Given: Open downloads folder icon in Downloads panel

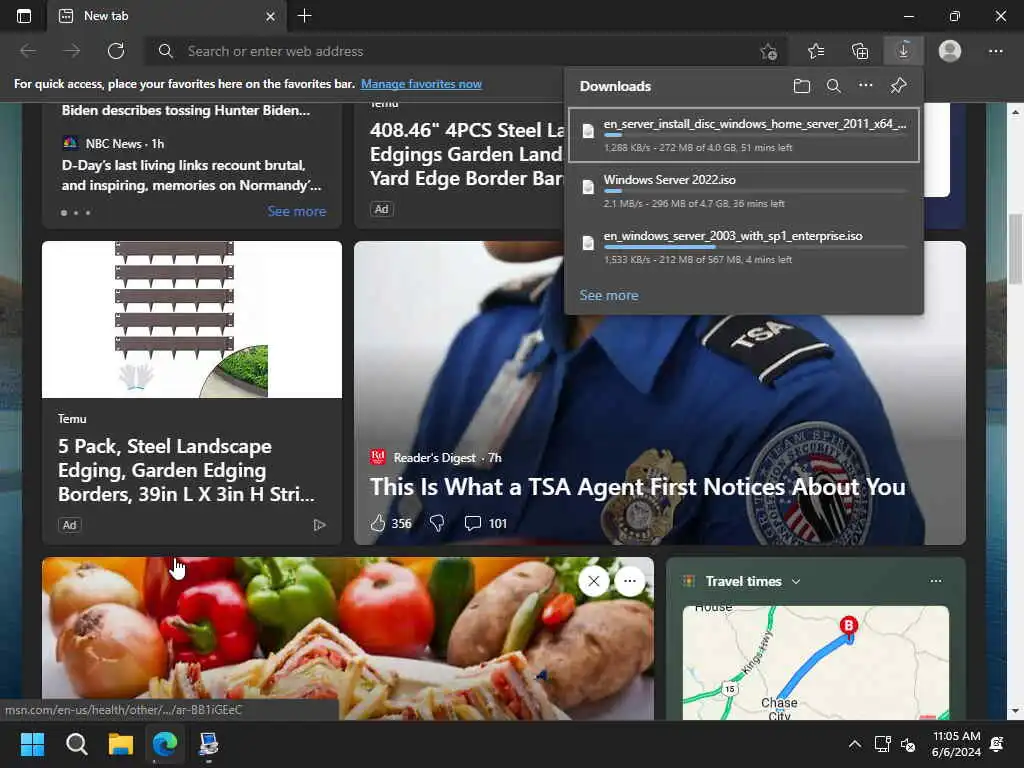Looking at the screenshot, I should tap(802, 86).
